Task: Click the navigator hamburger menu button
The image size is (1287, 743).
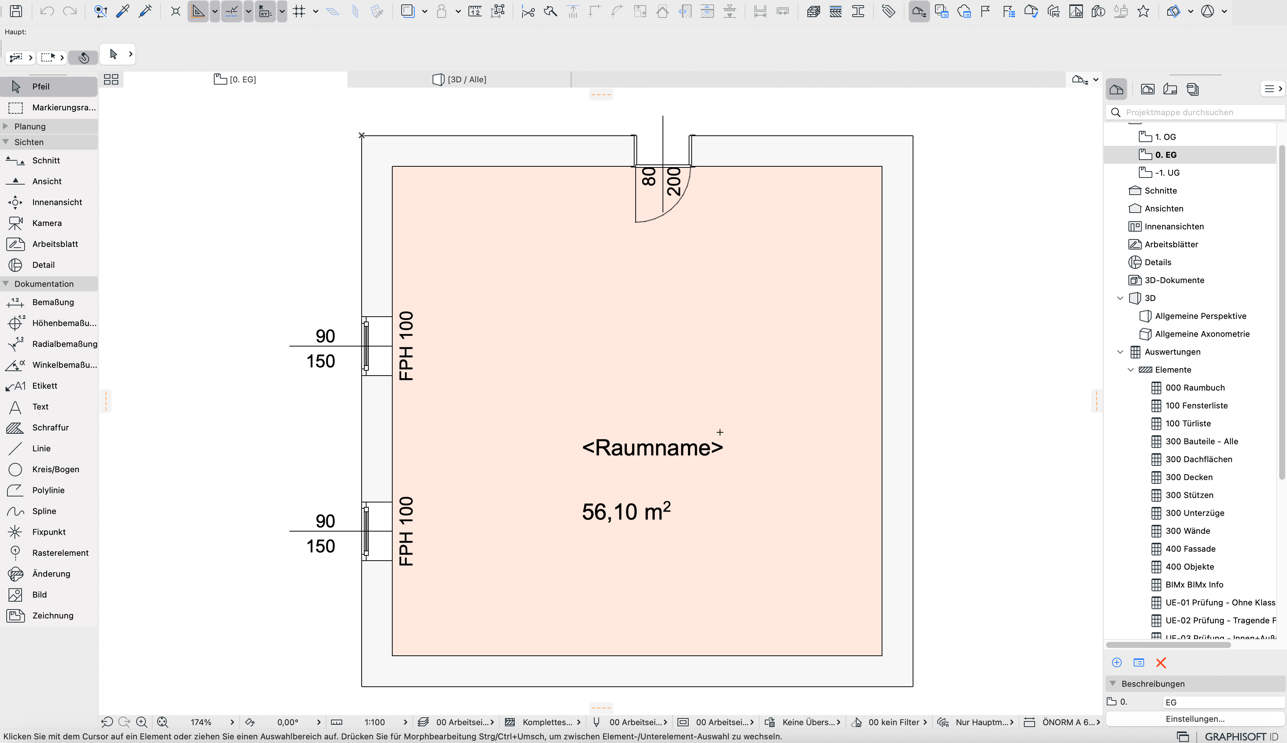Action: pyautogui.click(x=1273, y=89)
